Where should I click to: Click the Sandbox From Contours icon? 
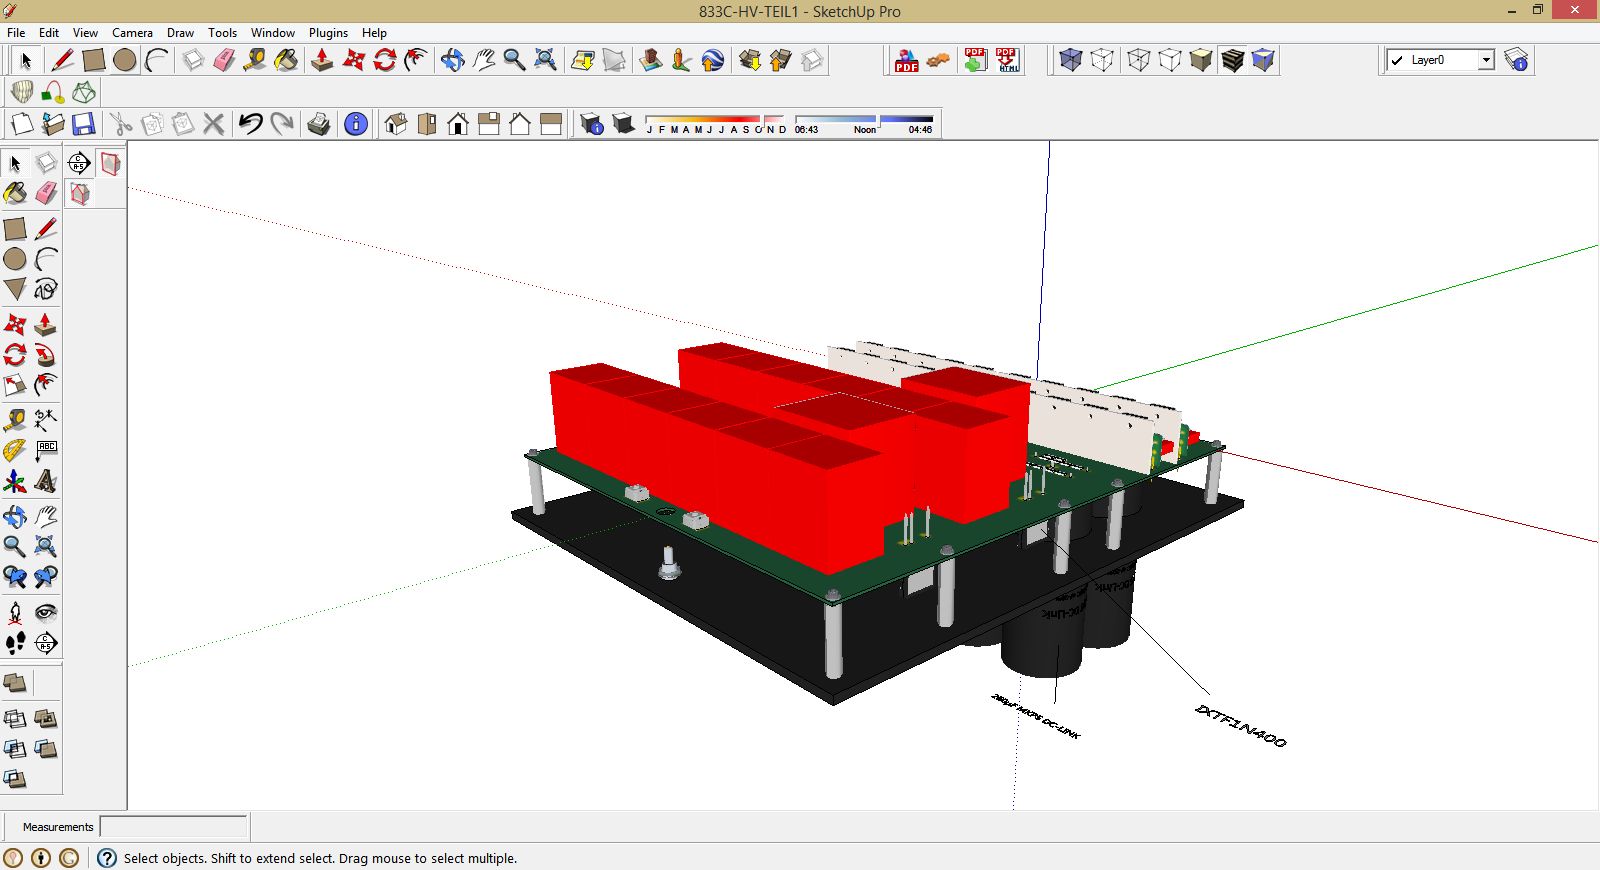(x=22, y=93)
